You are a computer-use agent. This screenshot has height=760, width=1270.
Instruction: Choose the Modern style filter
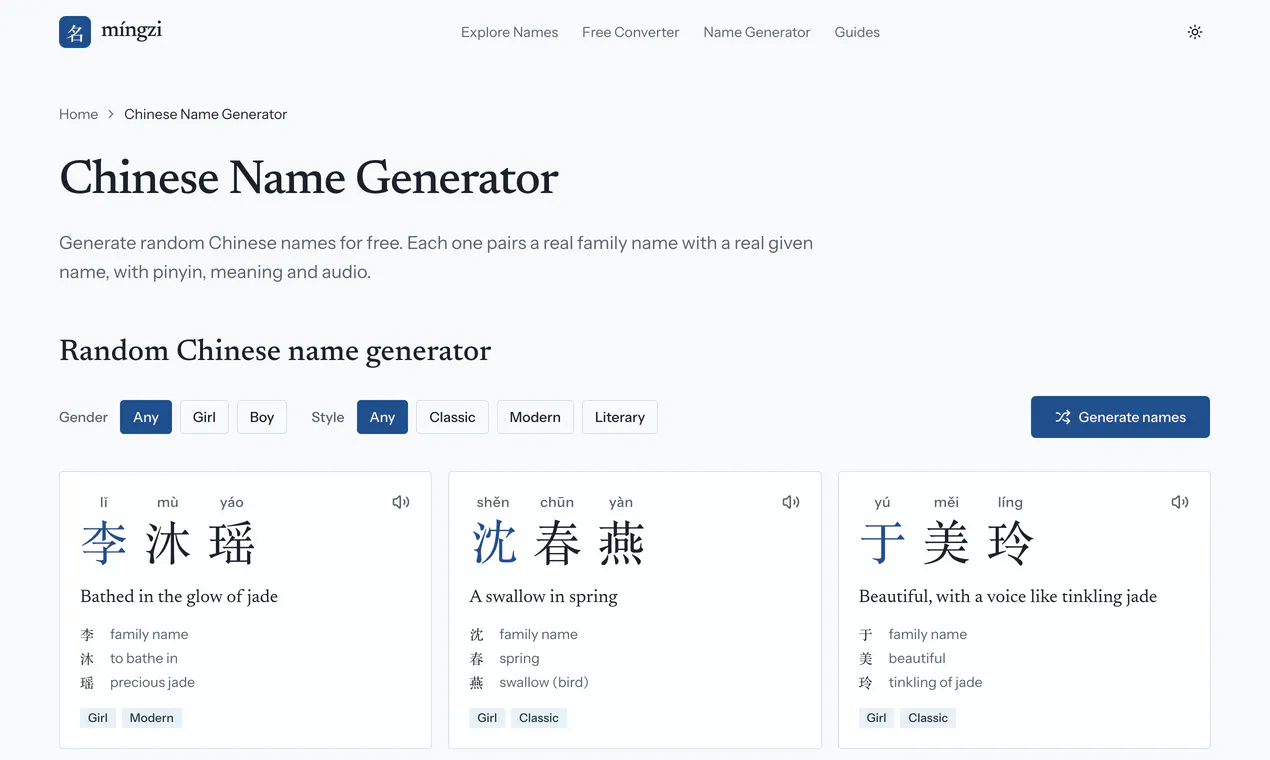pos(535,417)
